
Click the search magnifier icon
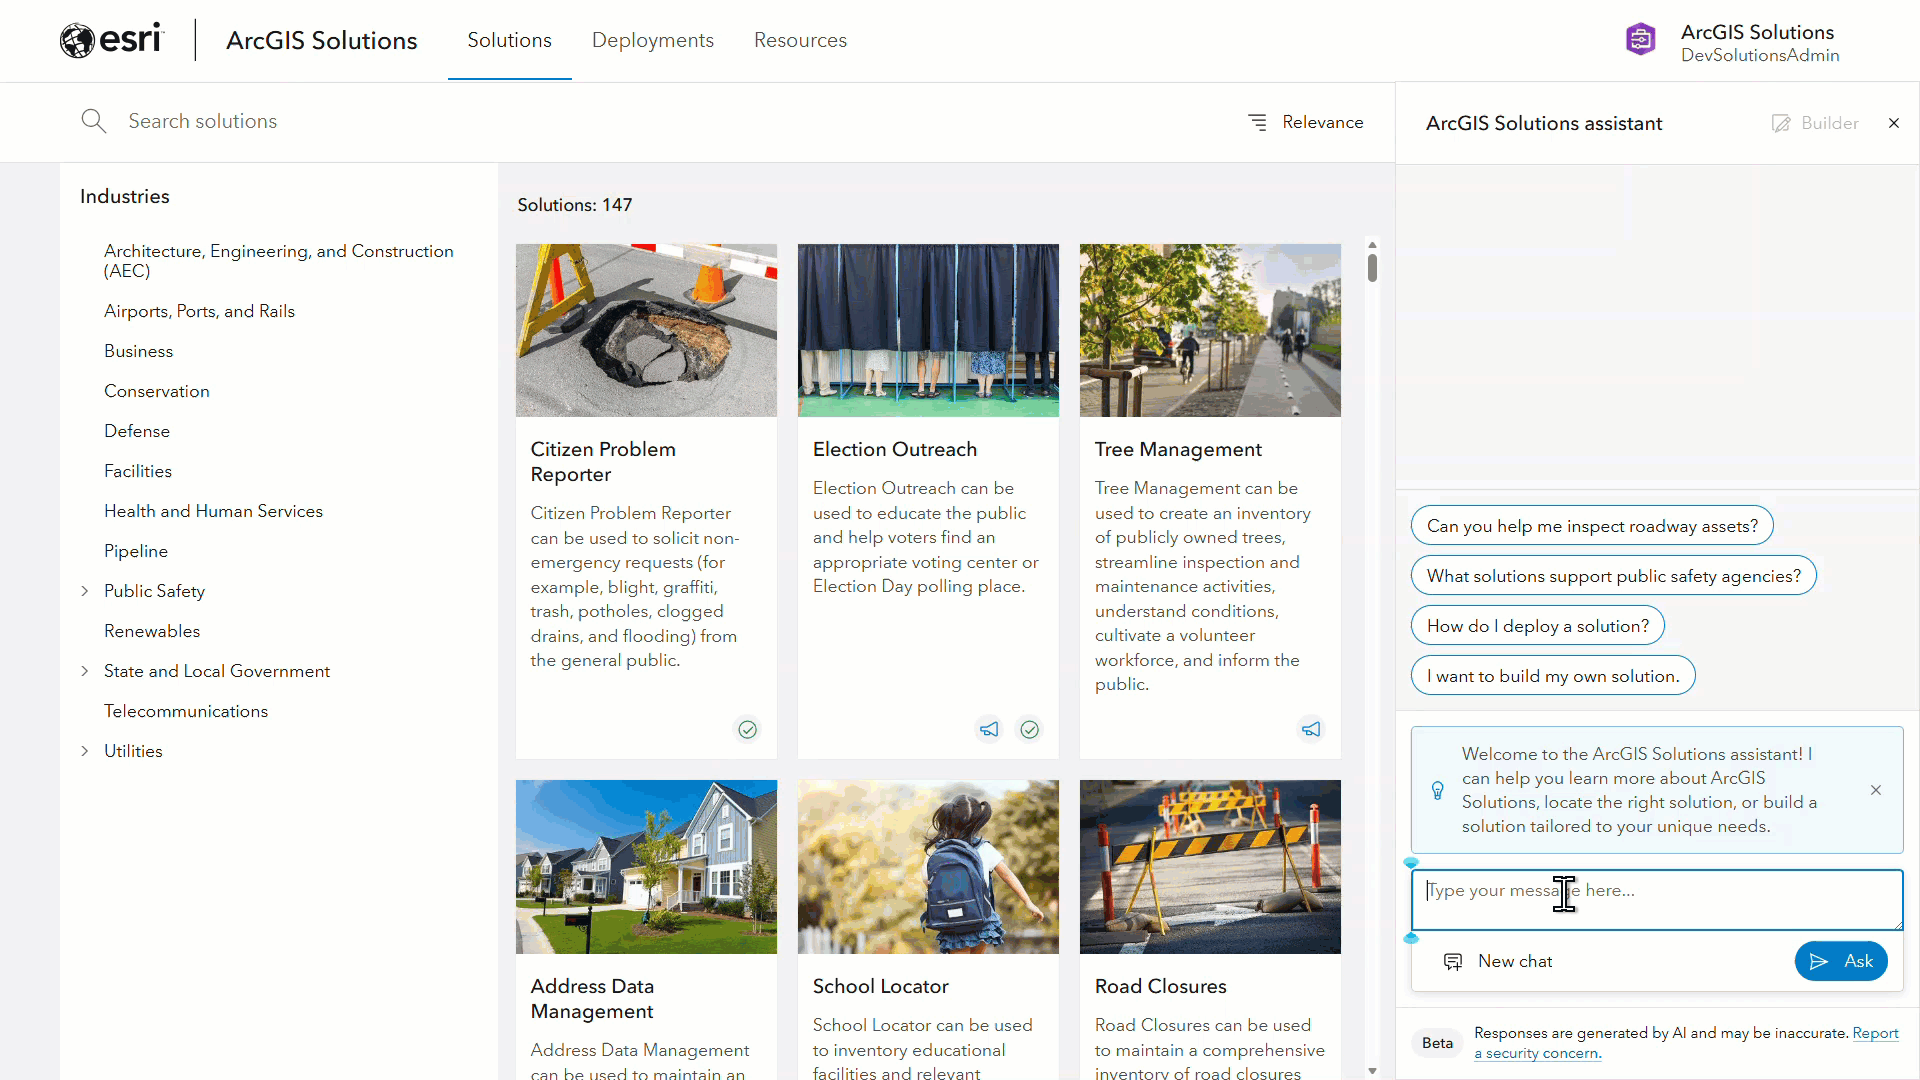point(93,121)
